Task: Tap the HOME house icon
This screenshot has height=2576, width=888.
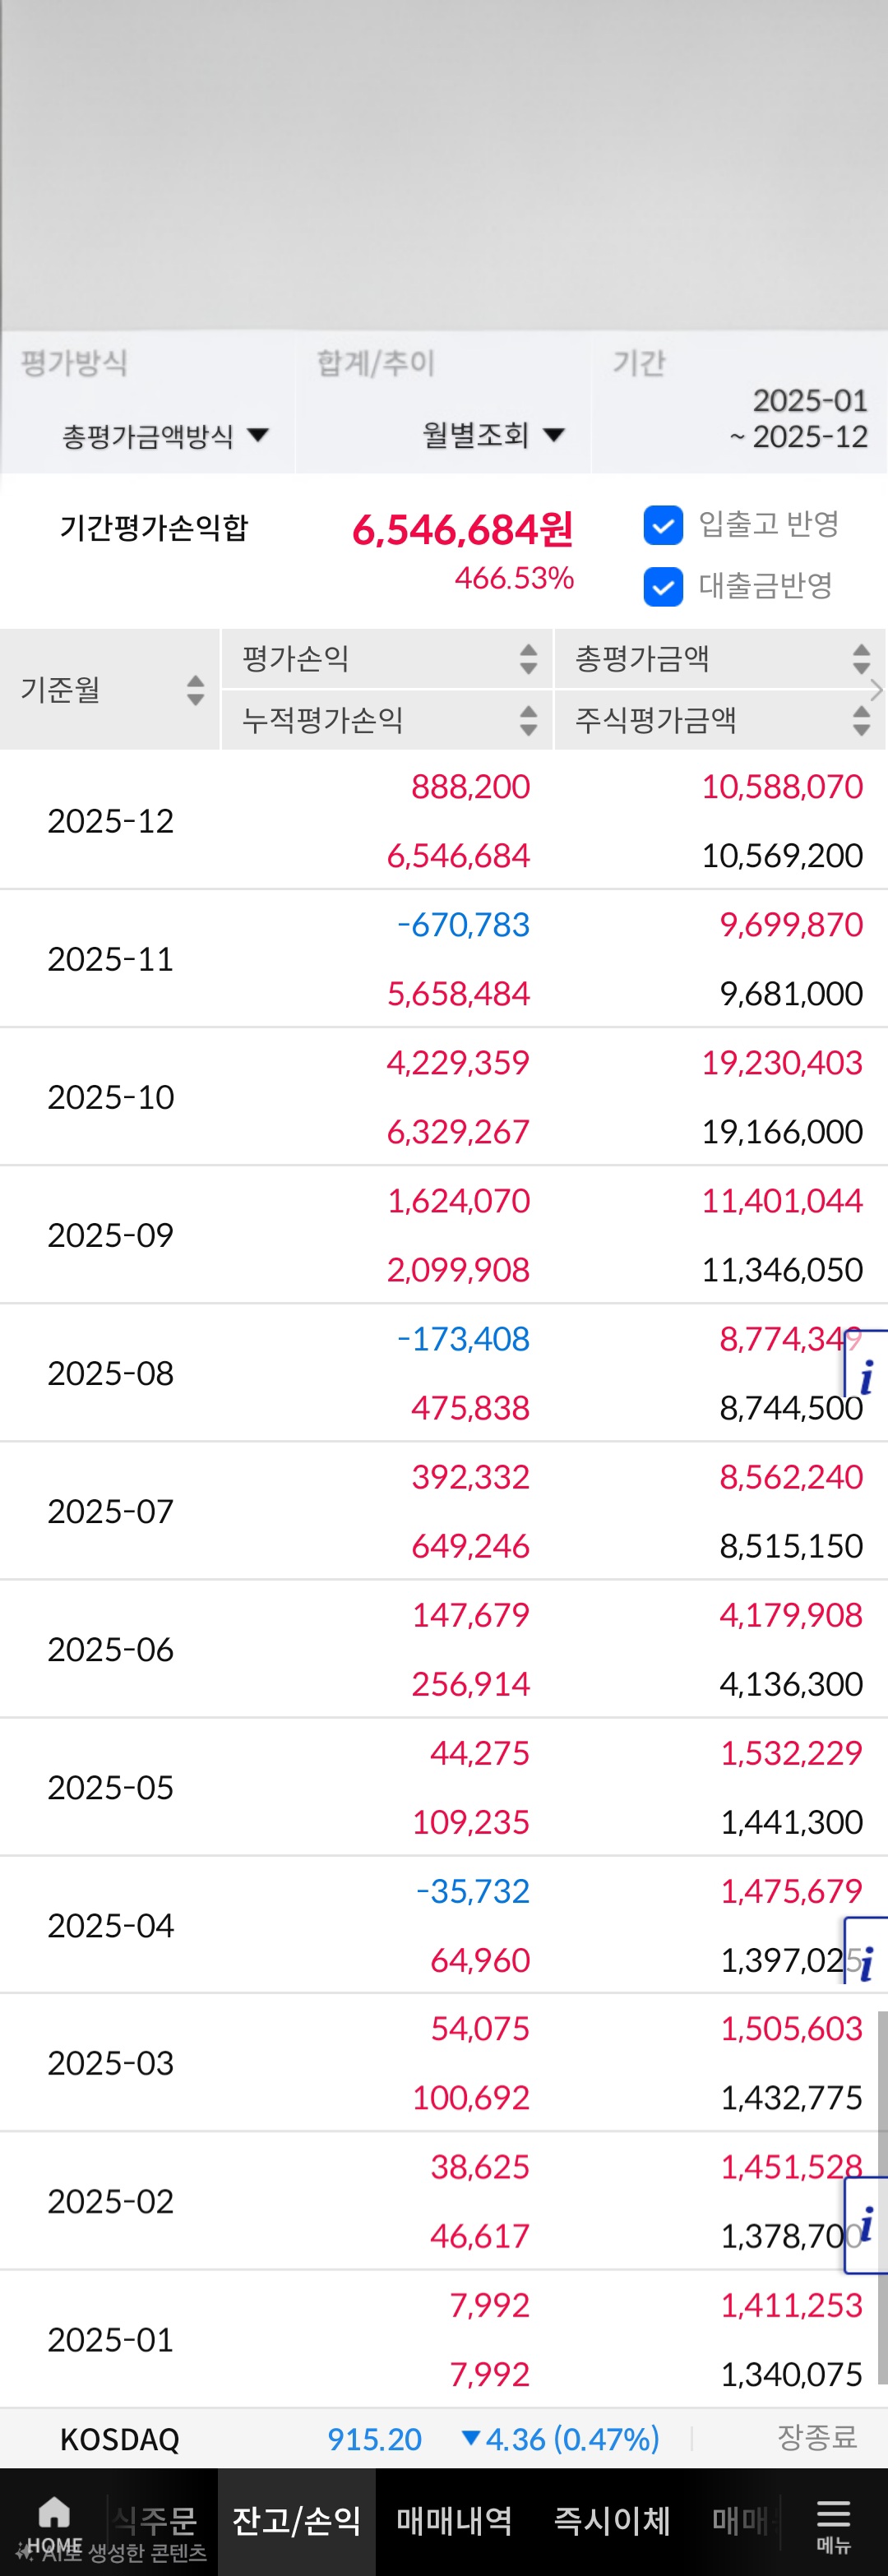Action: pos(53,2513)
